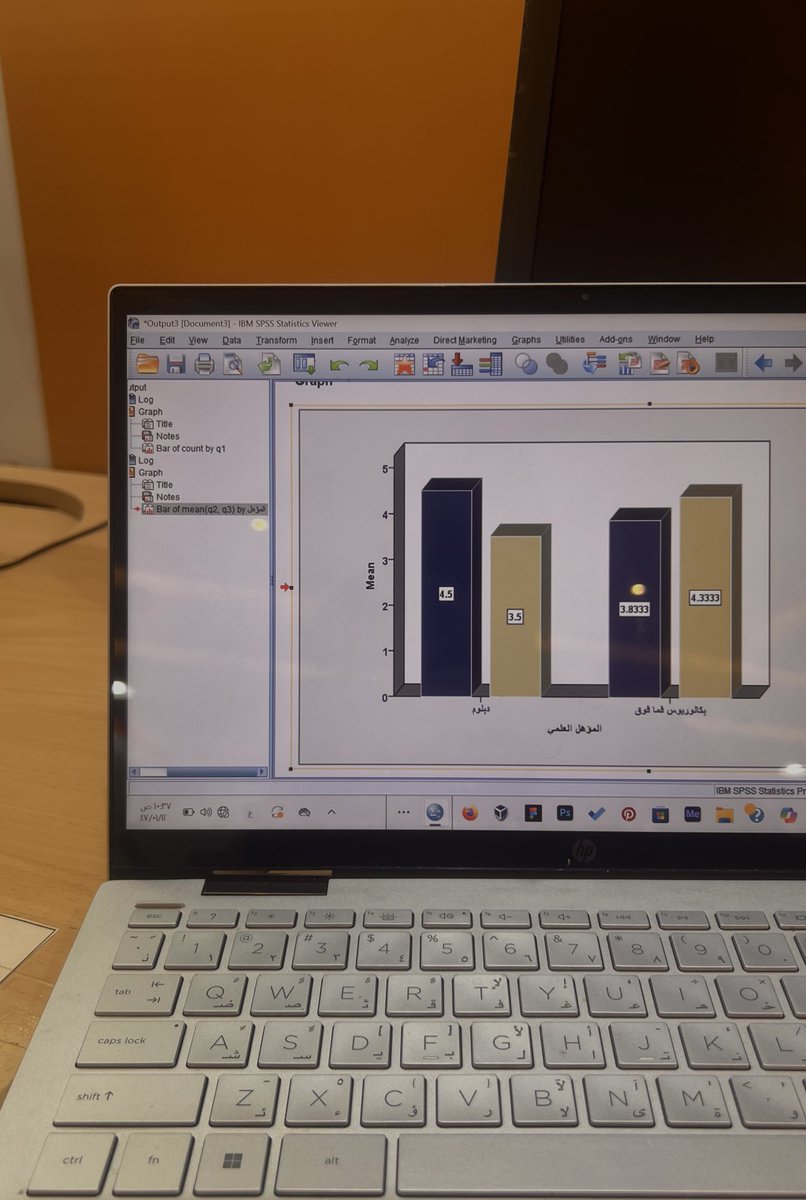Demote item with the dark right arrow

(793, 363)
